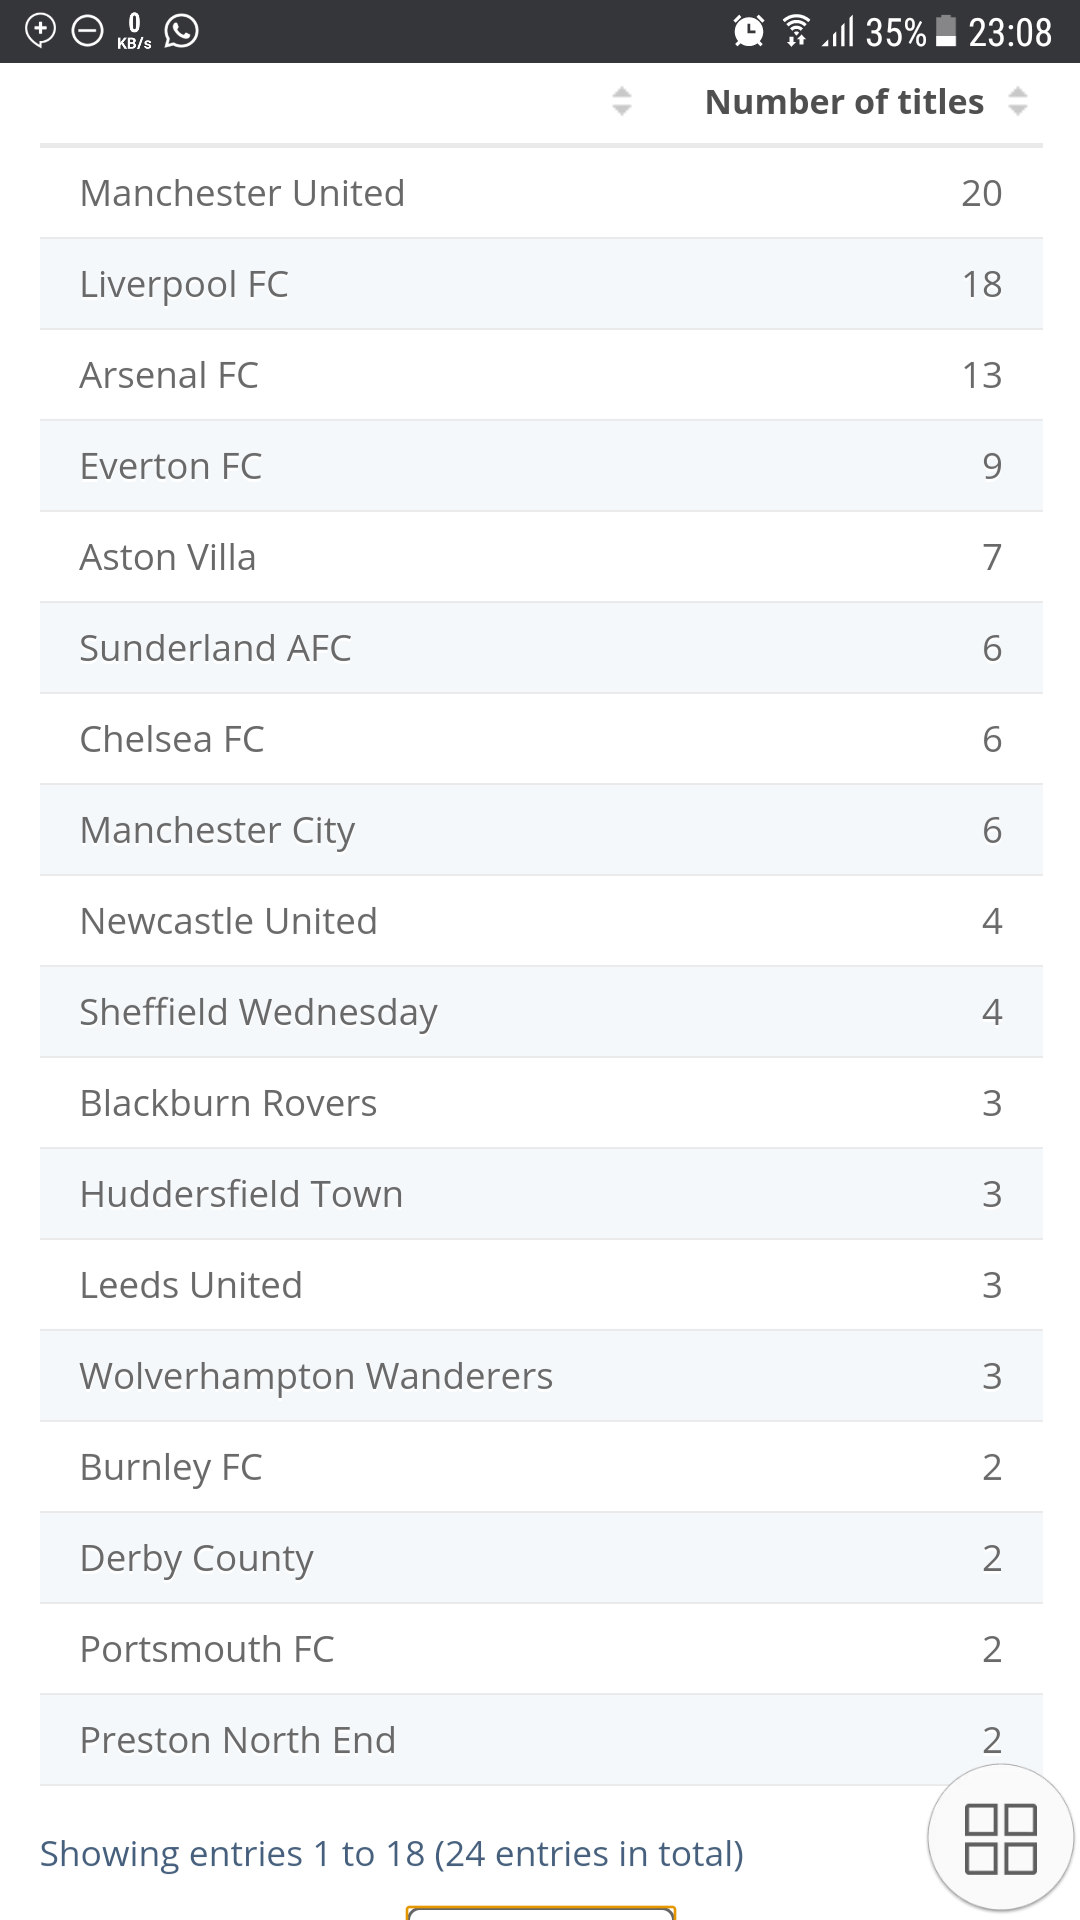
Task: Select the Manchester United row
Action: (541, 193)
